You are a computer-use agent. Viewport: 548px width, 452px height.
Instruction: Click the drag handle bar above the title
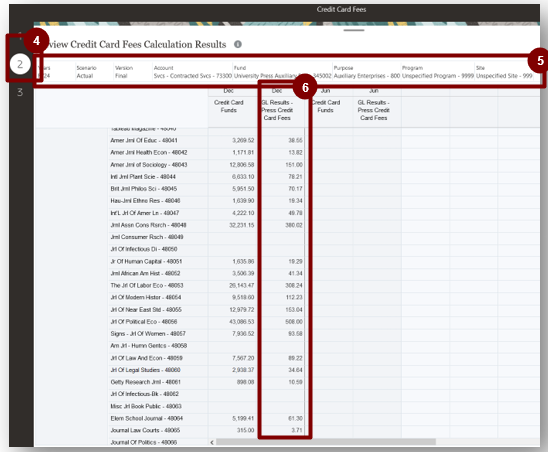click(x=354, y=30)
